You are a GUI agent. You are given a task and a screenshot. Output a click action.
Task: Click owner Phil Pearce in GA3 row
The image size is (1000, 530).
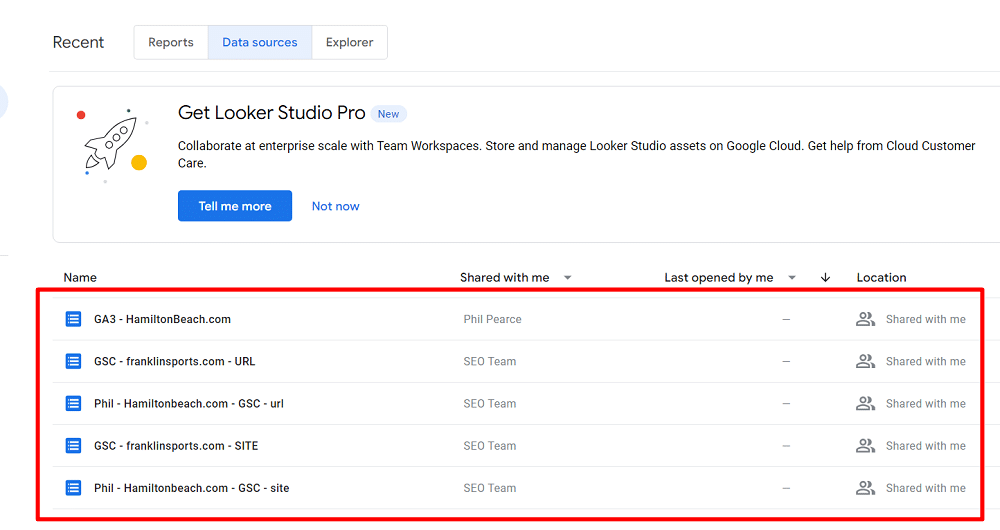(492, 319)
